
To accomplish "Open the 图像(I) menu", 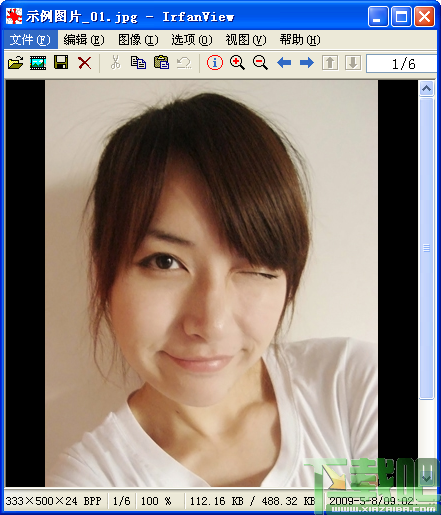I will 138,40.
